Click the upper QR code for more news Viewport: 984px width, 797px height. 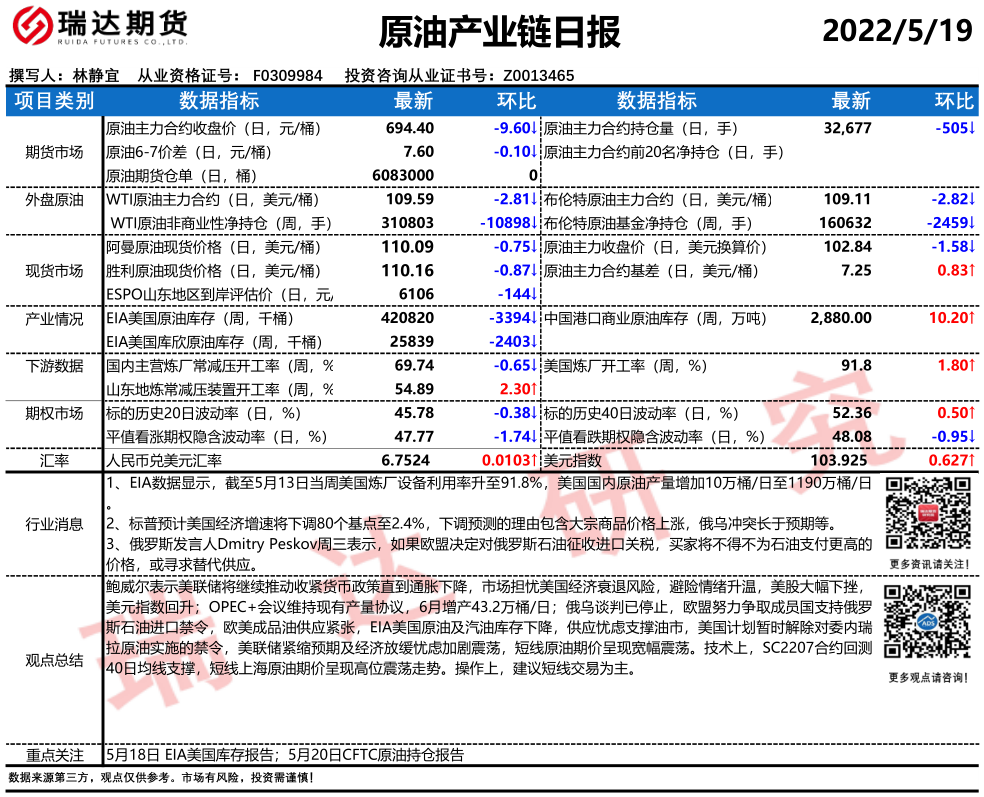tap(926, 515)
